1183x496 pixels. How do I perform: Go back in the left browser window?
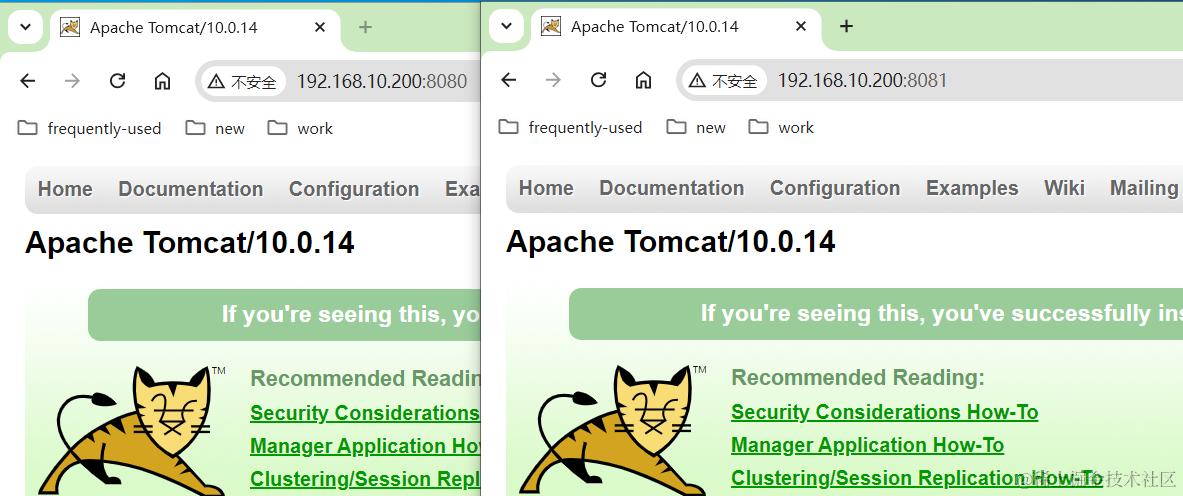click(28, 81)
